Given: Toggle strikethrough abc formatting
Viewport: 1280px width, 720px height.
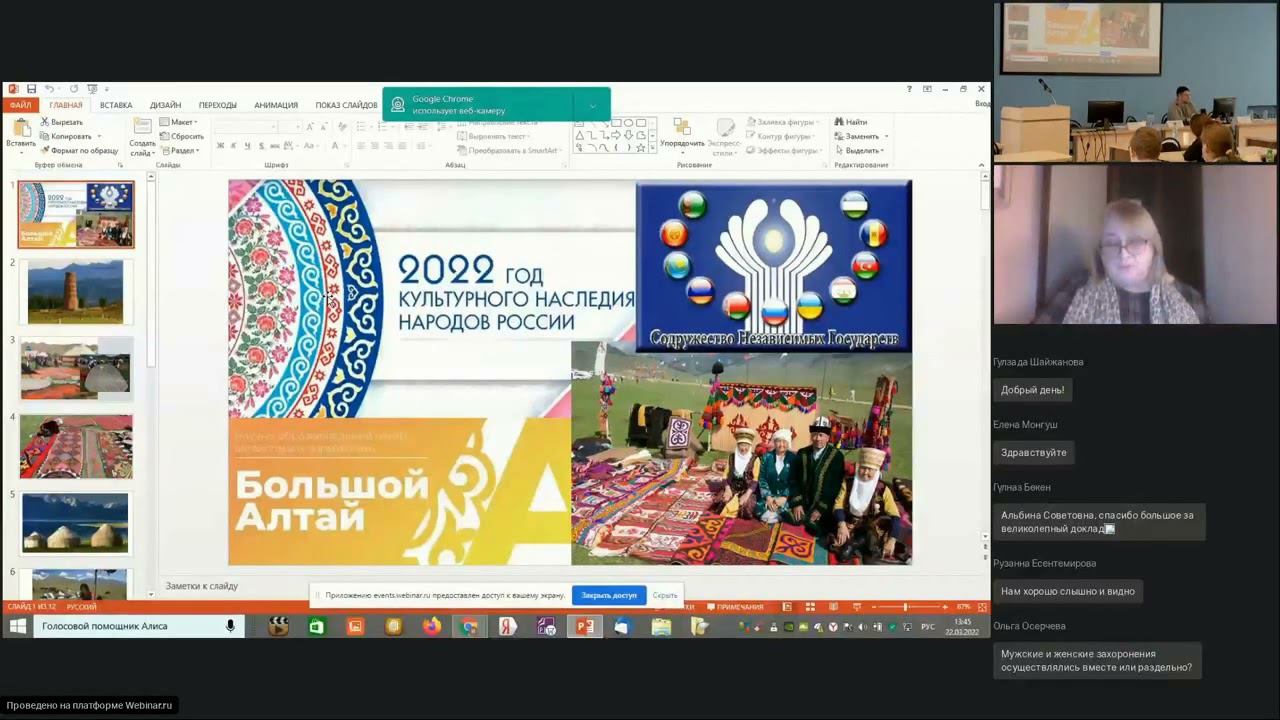Looking at the screenshot, I should [274, 146].
